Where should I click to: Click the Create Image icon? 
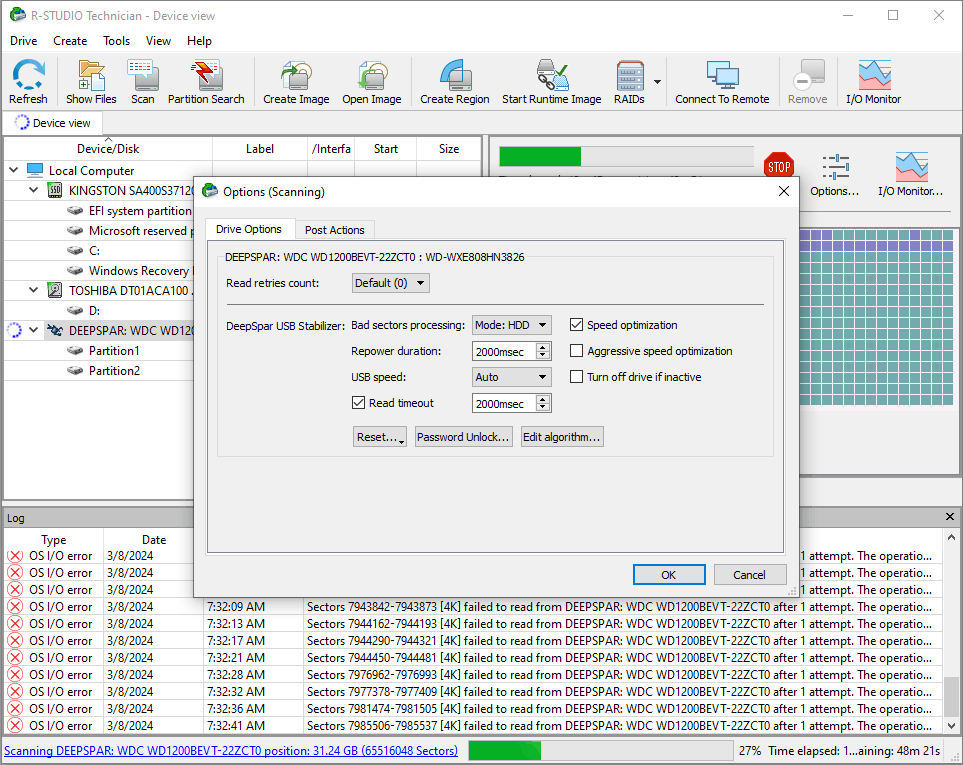(296, 82)
